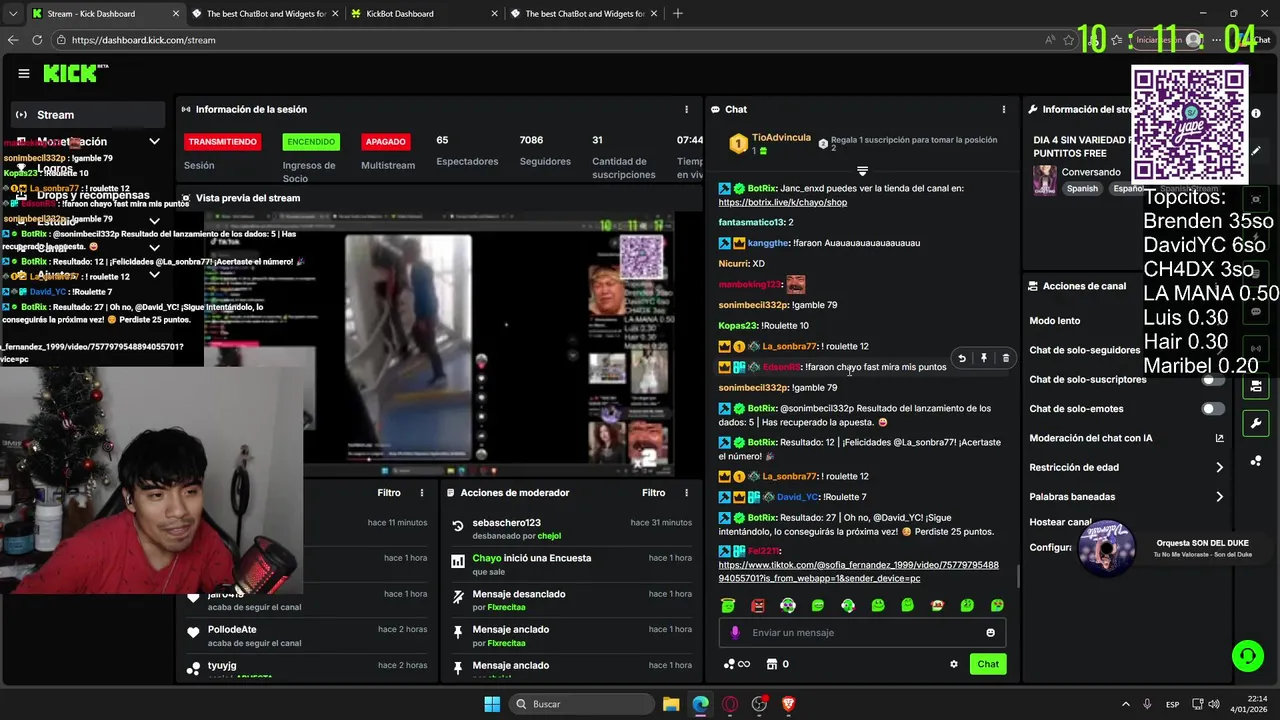Toggle Chat de solo-emotes switch

(1213, 409)
